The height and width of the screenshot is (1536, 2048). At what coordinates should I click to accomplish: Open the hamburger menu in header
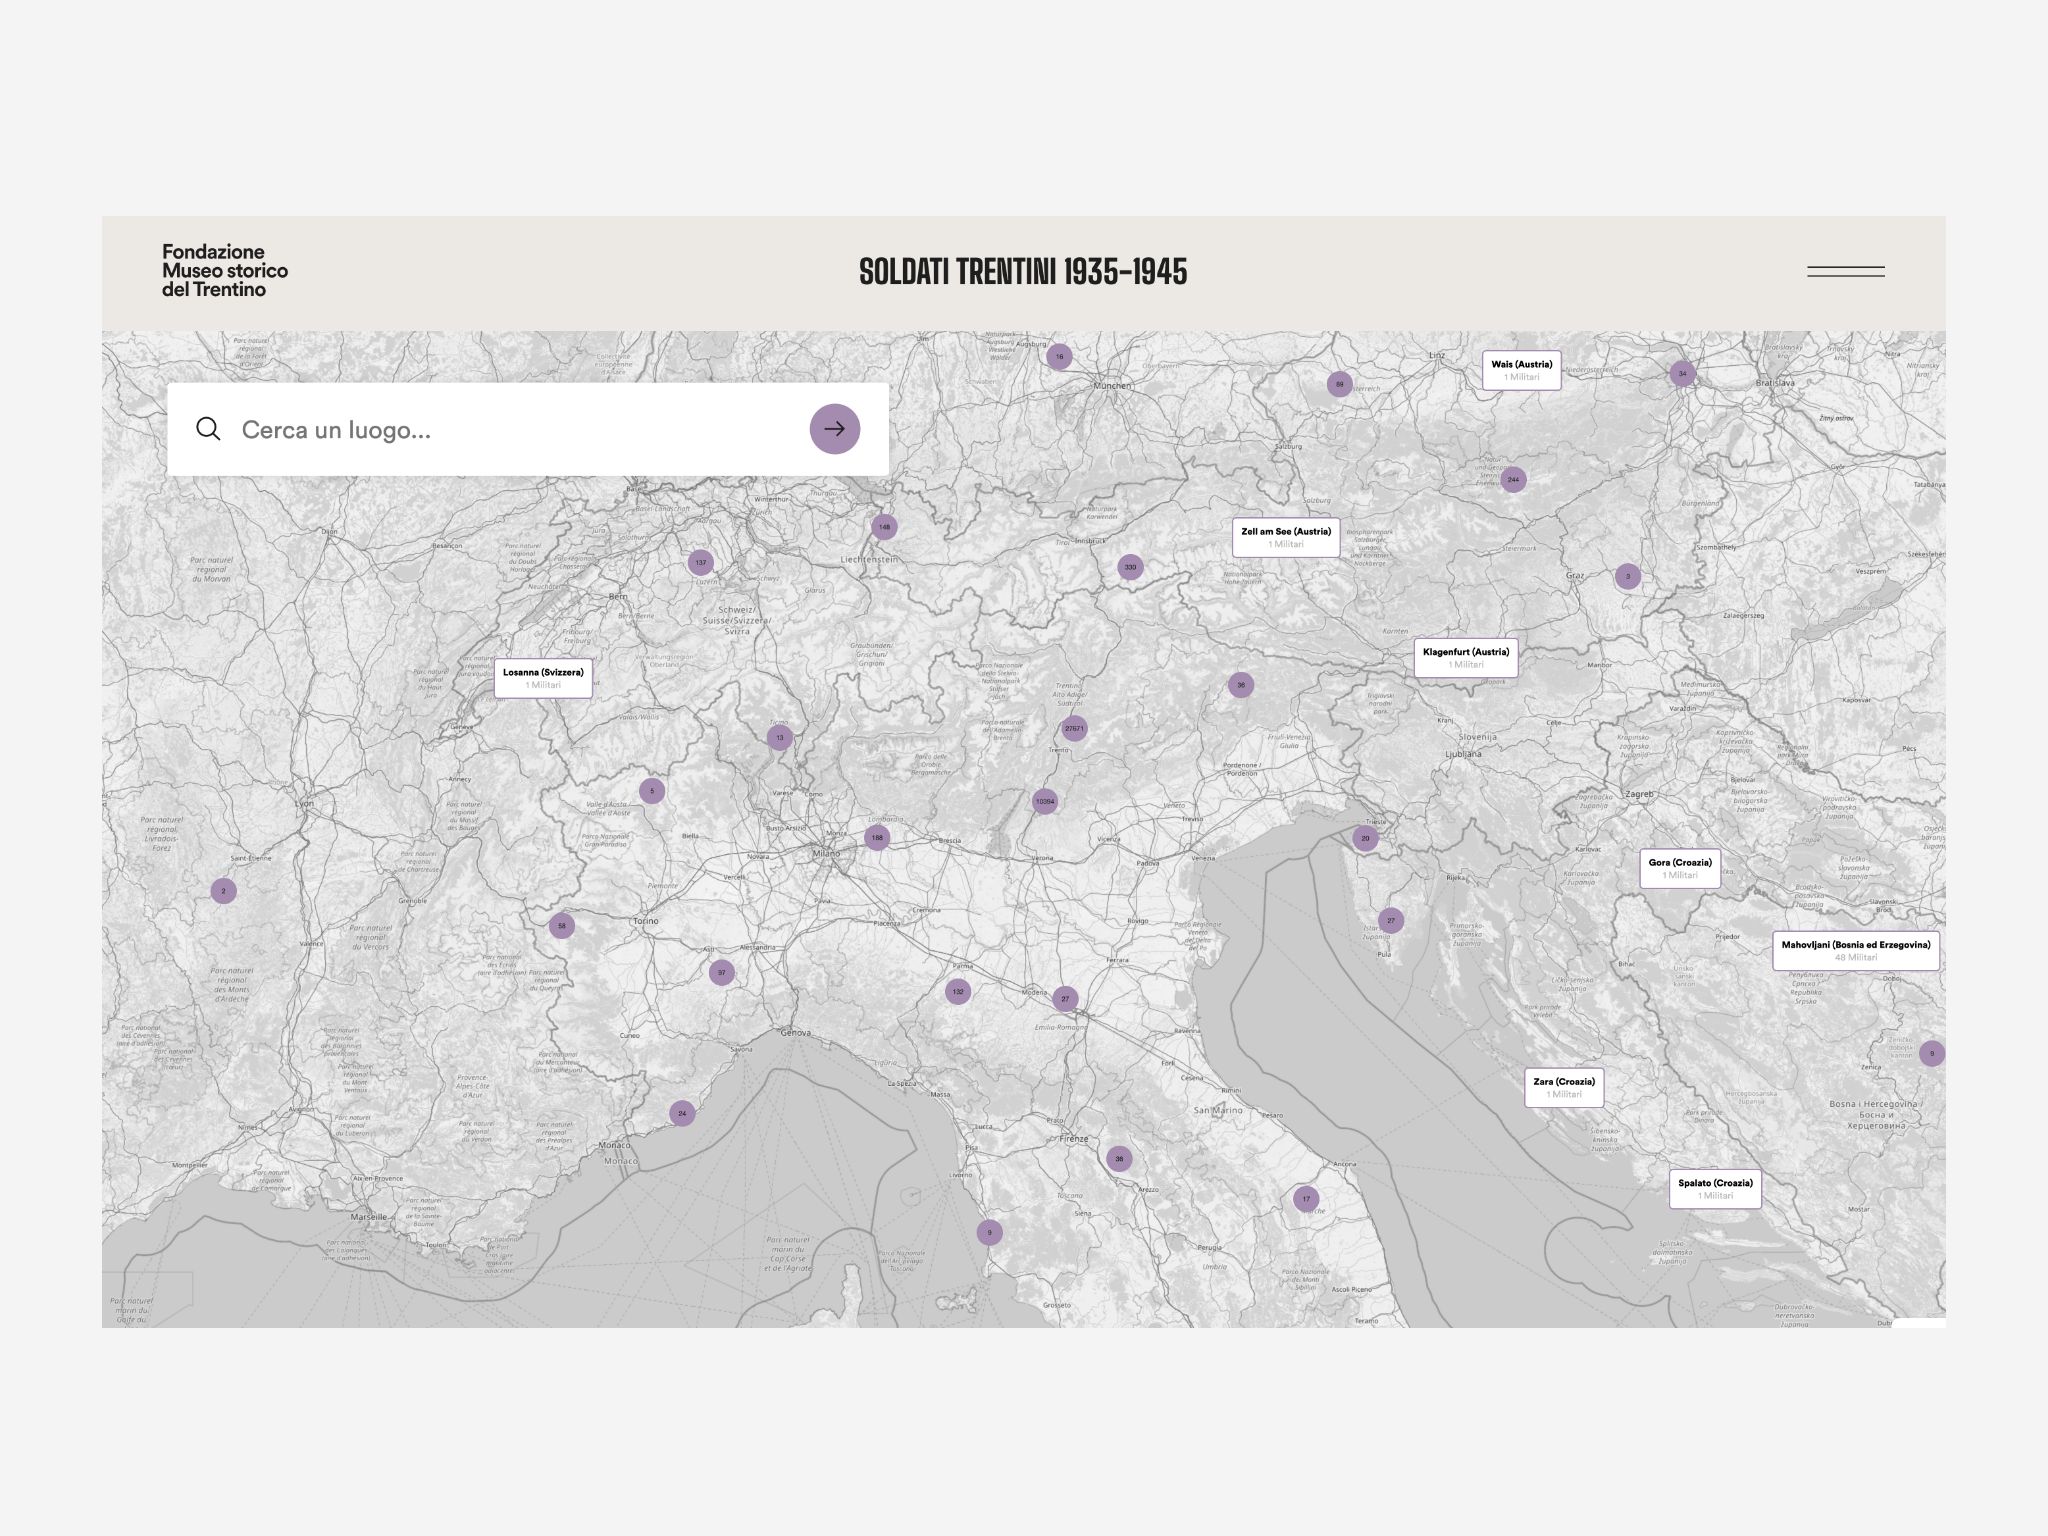[x=1845, y=271]
